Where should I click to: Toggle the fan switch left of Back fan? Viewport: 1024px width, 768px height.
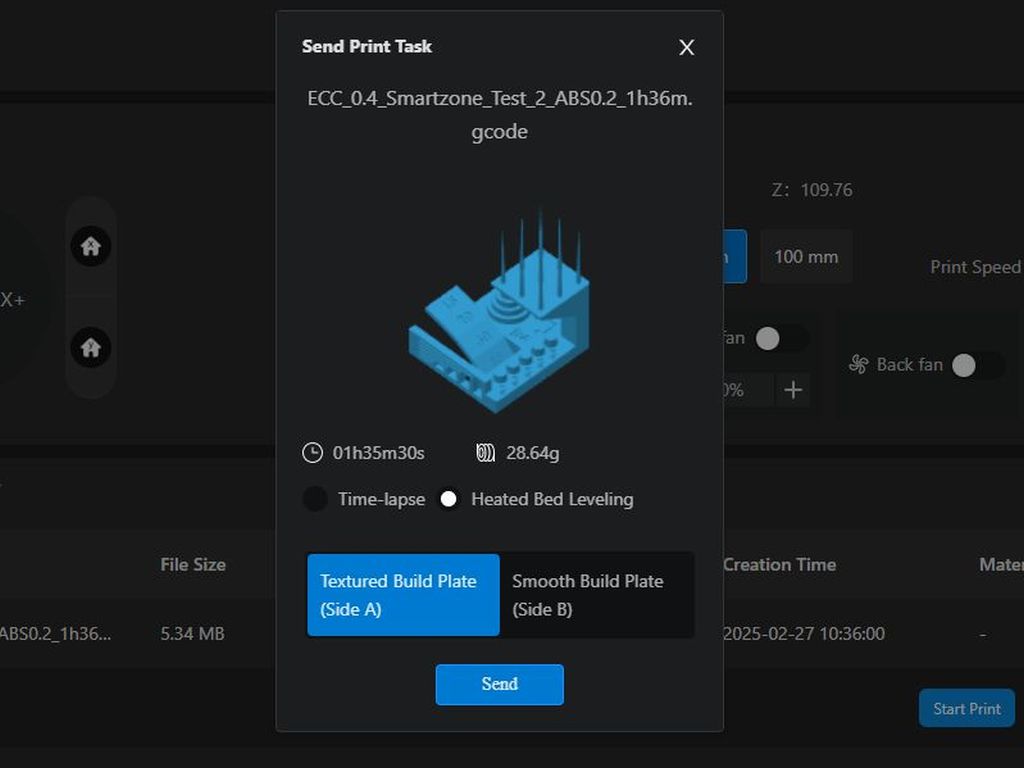click(780, 338)
